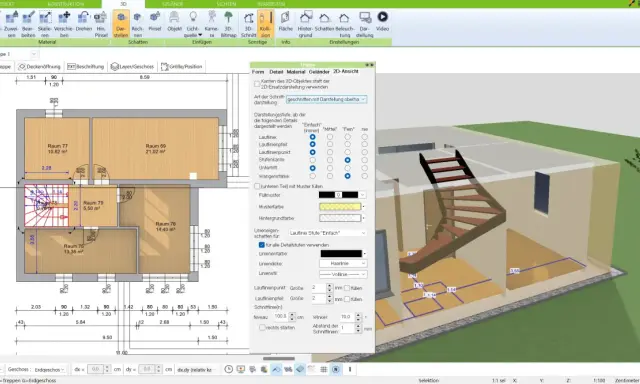The width and height of the screenshot is (640, 384).
Task: Open the 3D-Schnitt tool
Action: (x=248, y=24)
